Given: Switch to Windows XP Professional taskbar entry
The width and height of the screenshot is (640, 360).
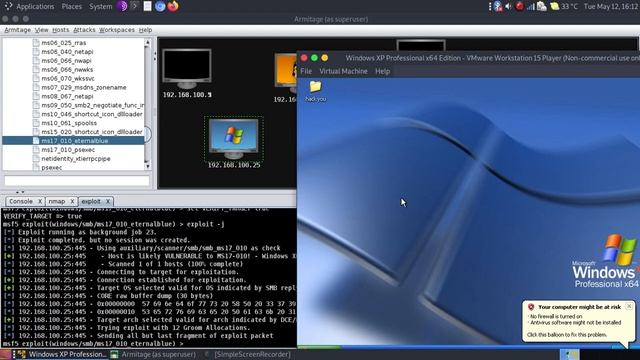Looking at the screenshot, I should [x=61, y=354].
